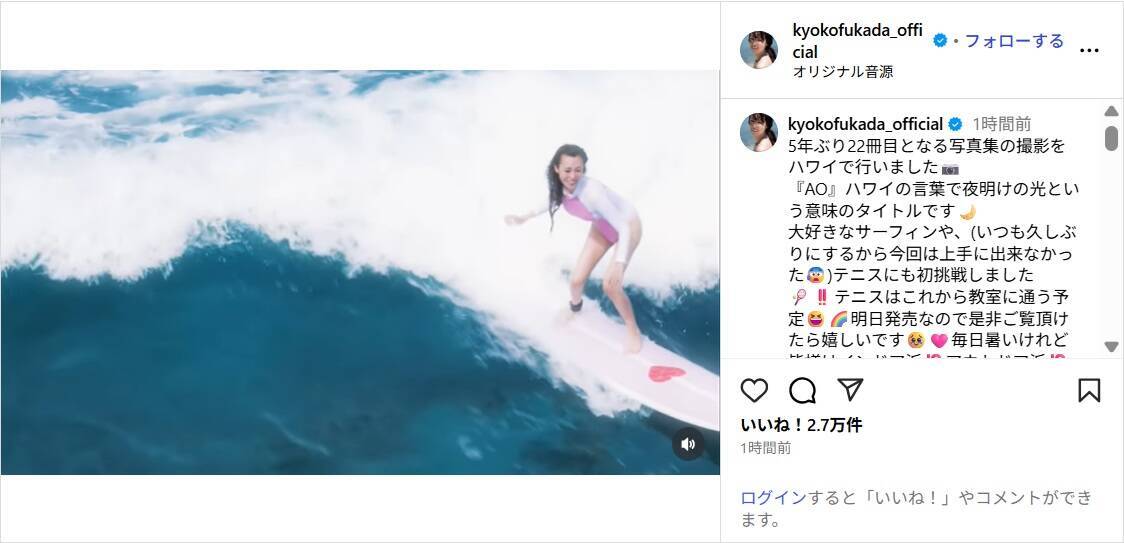Click the verified badge beside the caption username
Image resolution: width=1124 pixels, height=543 pixels.
pyautogui.click(x=955, y=124)
